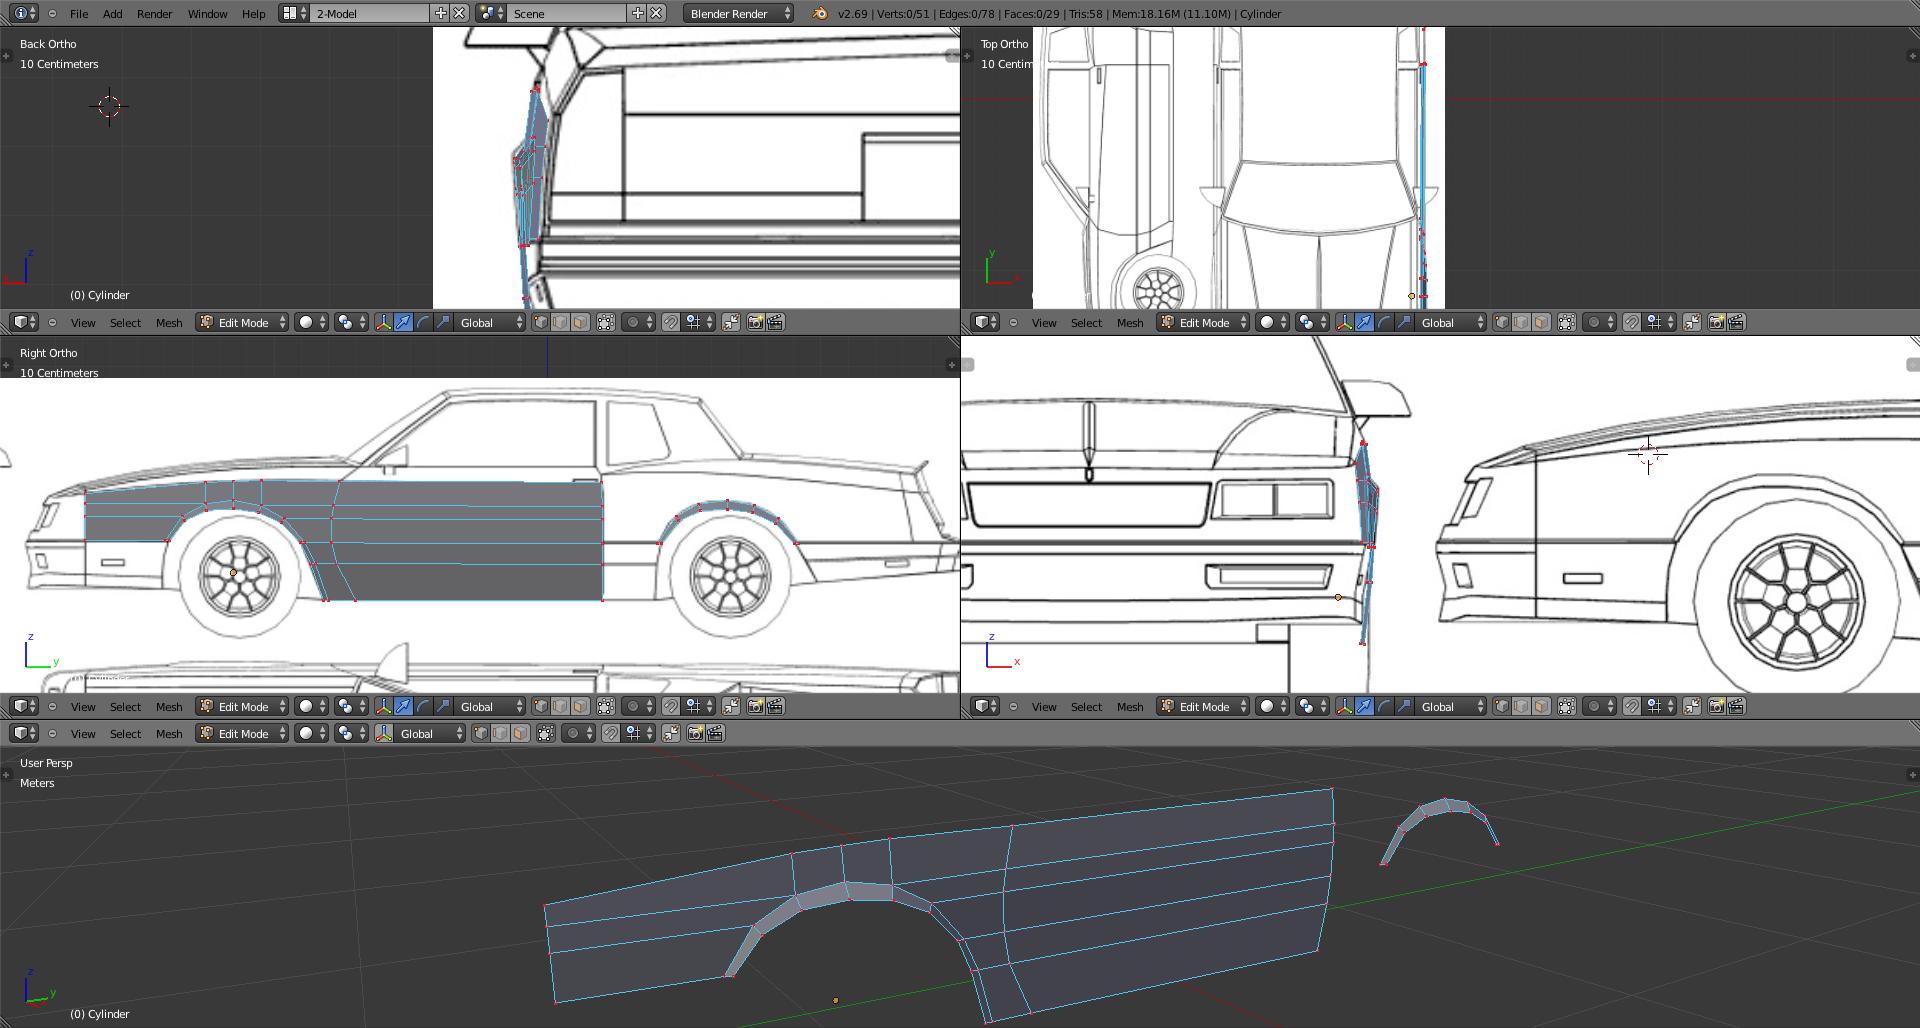Select rotate manipulator in unlabeled front-view viewport header
The image size is (1920, 1028).
point(1384,706)
